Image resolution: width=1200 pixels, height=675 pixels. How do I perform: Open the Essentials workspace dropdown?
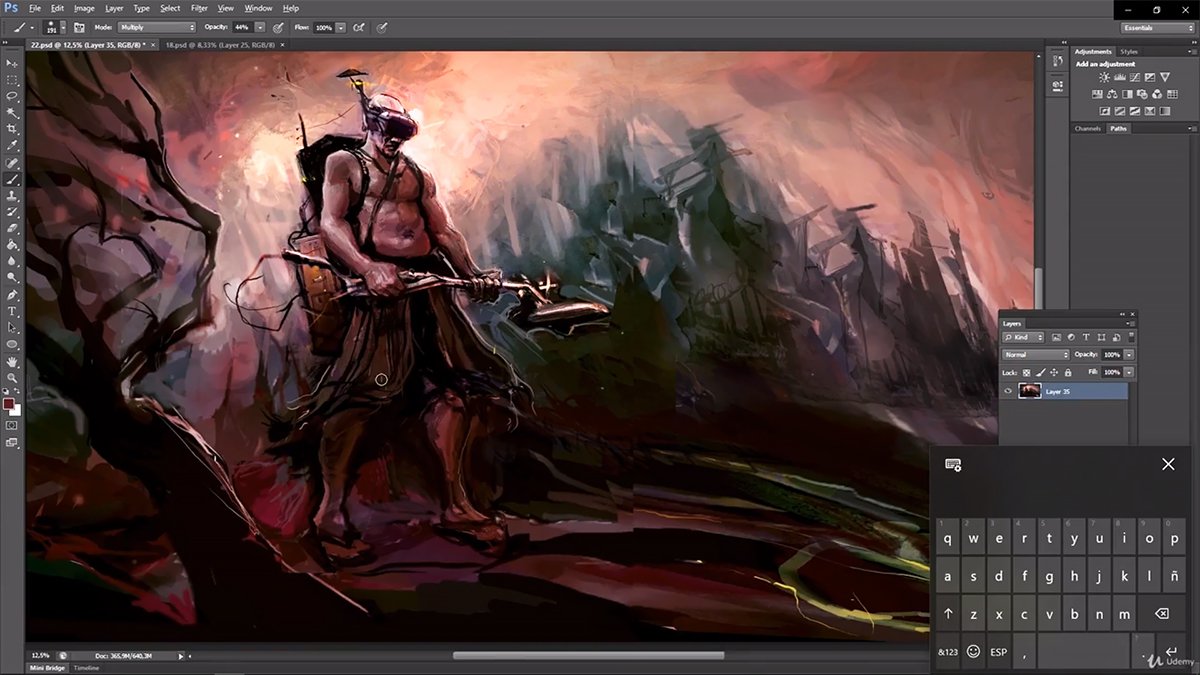point(1157,28)
